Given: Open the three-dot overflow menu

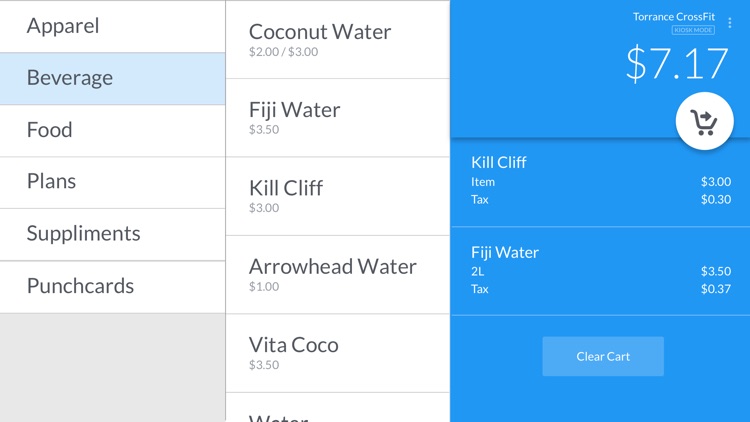Looking at the screenshot, I should point(730,23).
